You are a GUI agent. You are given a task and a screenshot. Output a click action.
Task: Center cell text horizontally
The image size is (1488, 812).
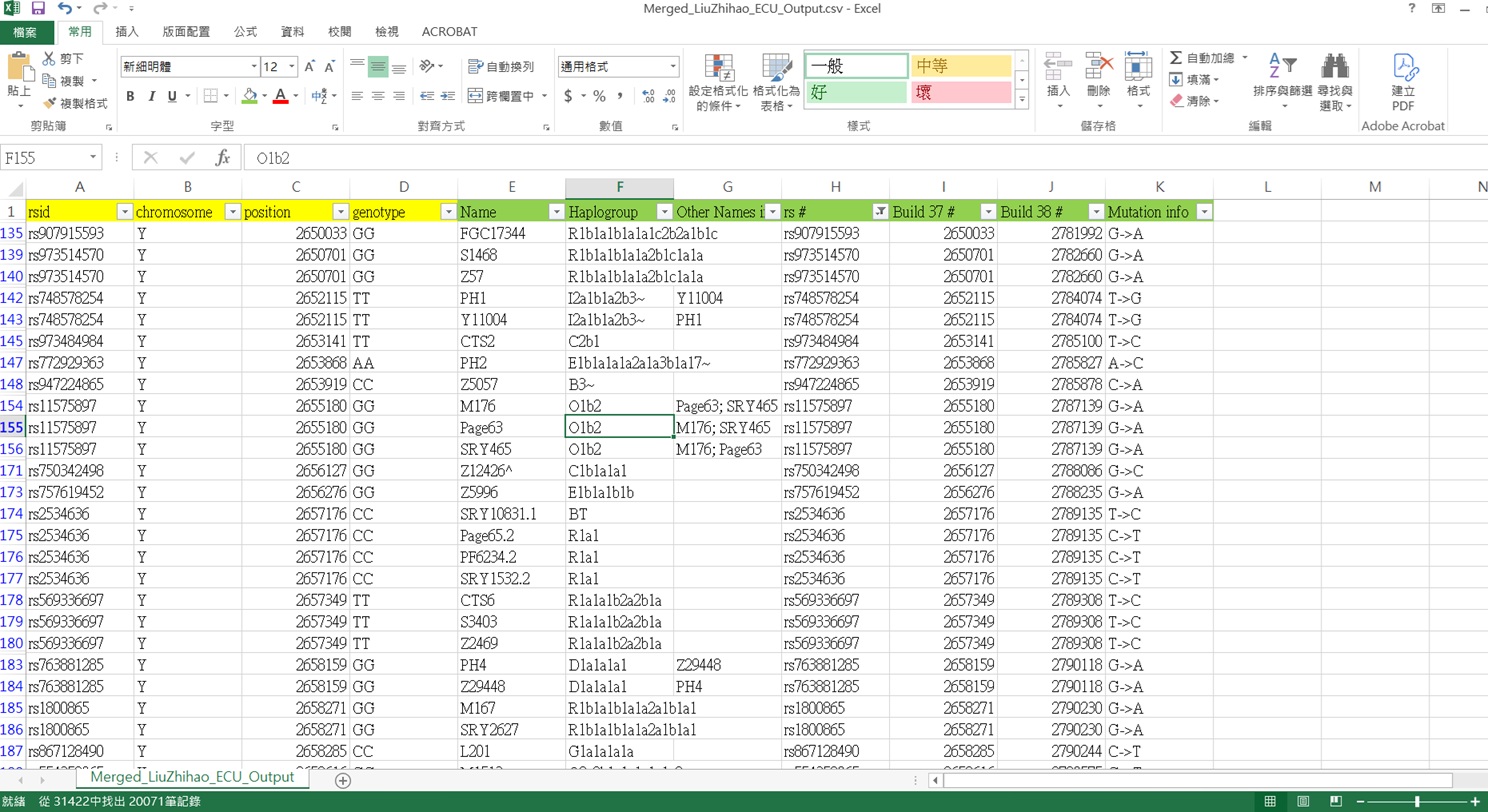coord(378,97)
